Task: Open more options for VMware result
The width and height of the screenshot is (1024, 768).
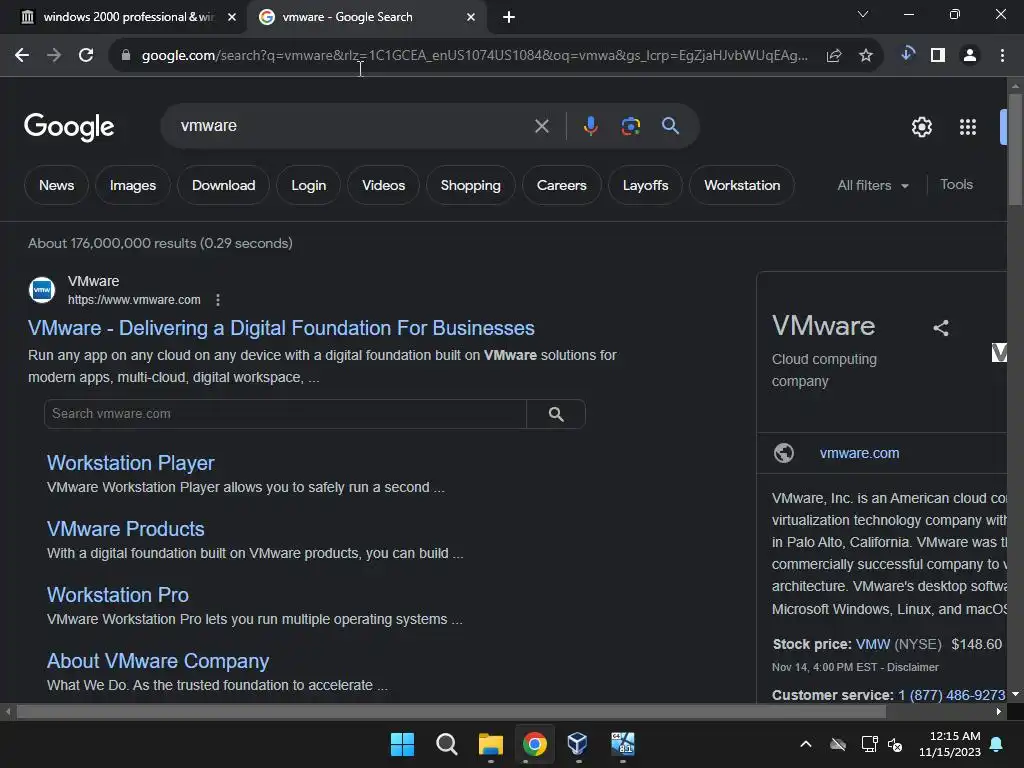Action: [218, 300]
